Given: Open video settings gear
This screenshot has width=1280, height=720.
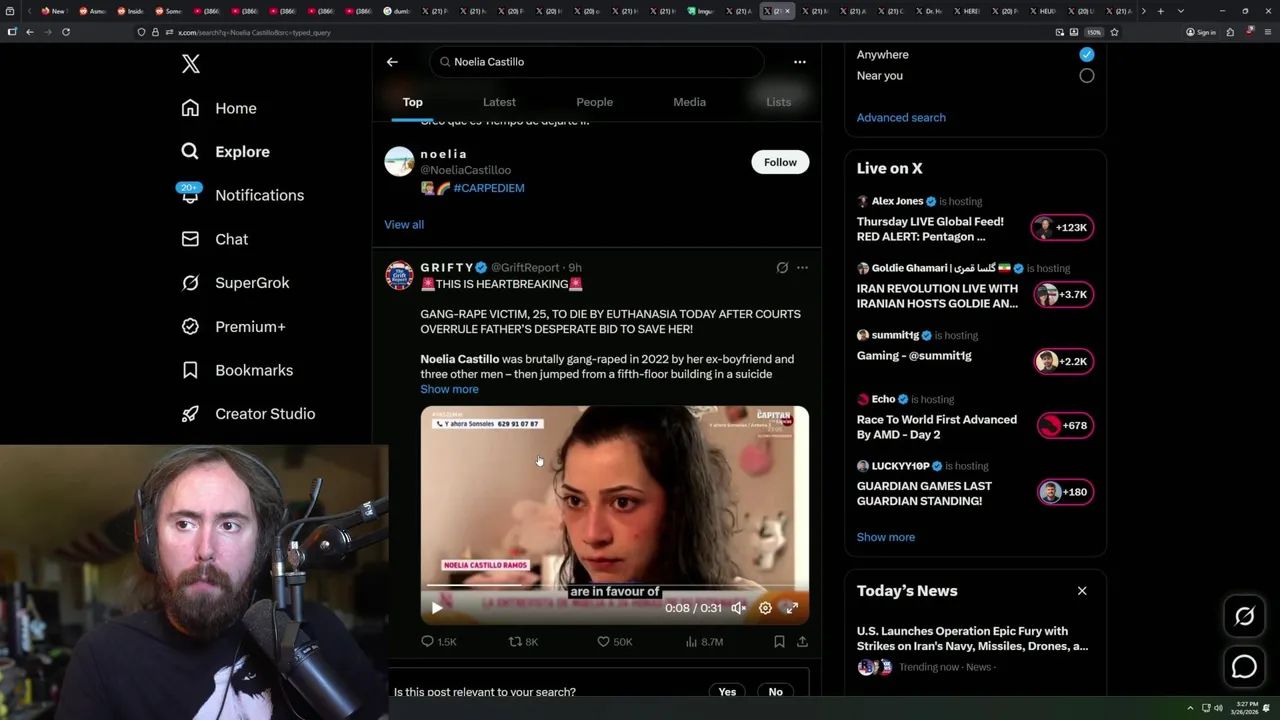Looking at the screenshot, I should click(x=765, y=608).
